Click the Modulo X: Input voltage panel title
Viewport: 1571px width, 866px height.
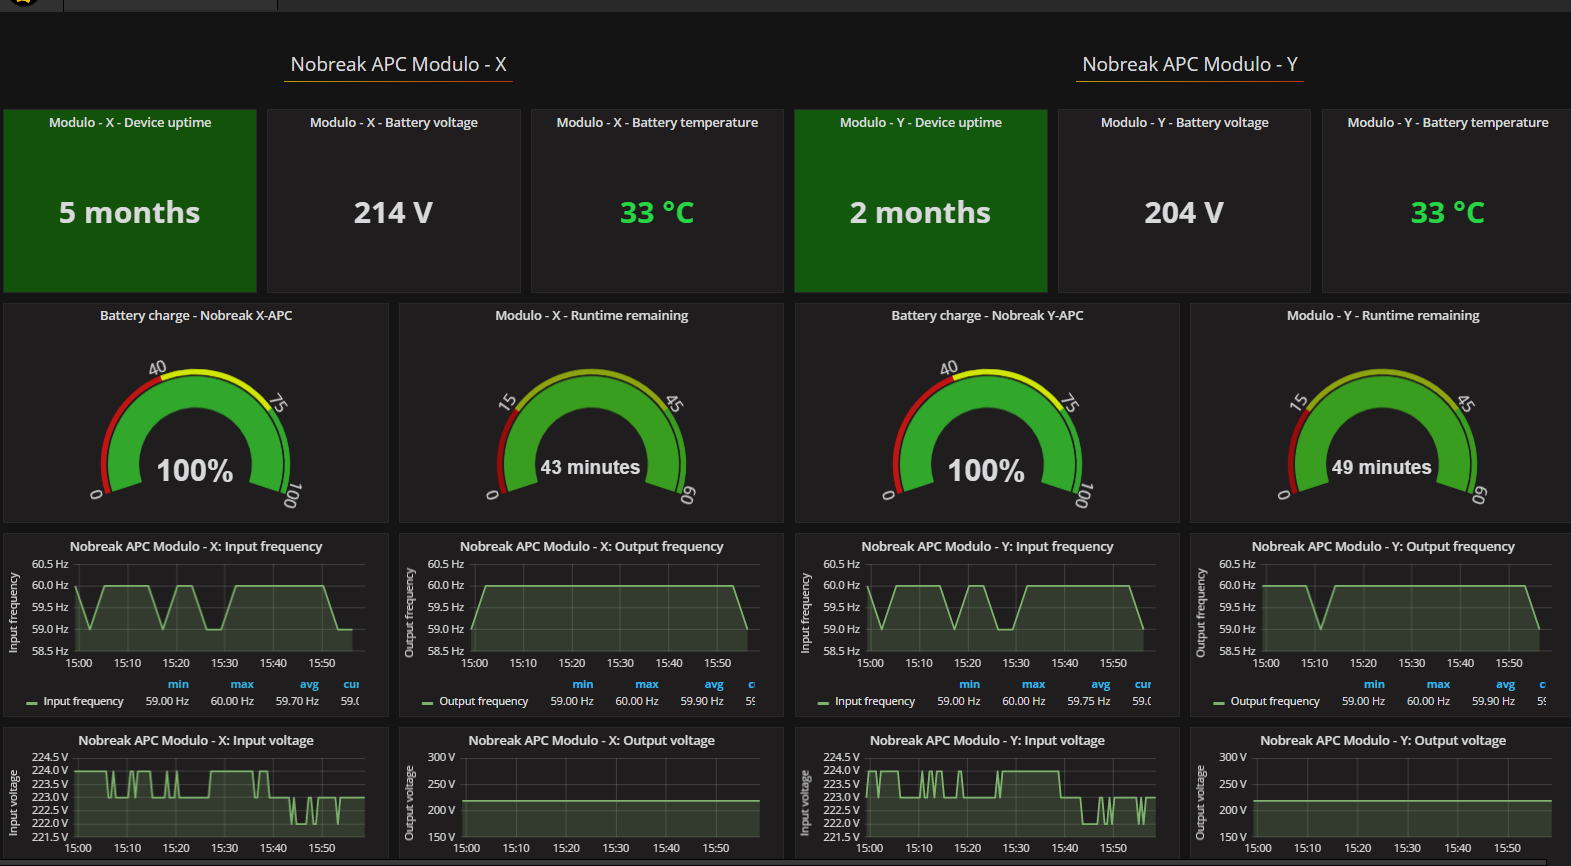pyautogui.click(x=196, y=740)
